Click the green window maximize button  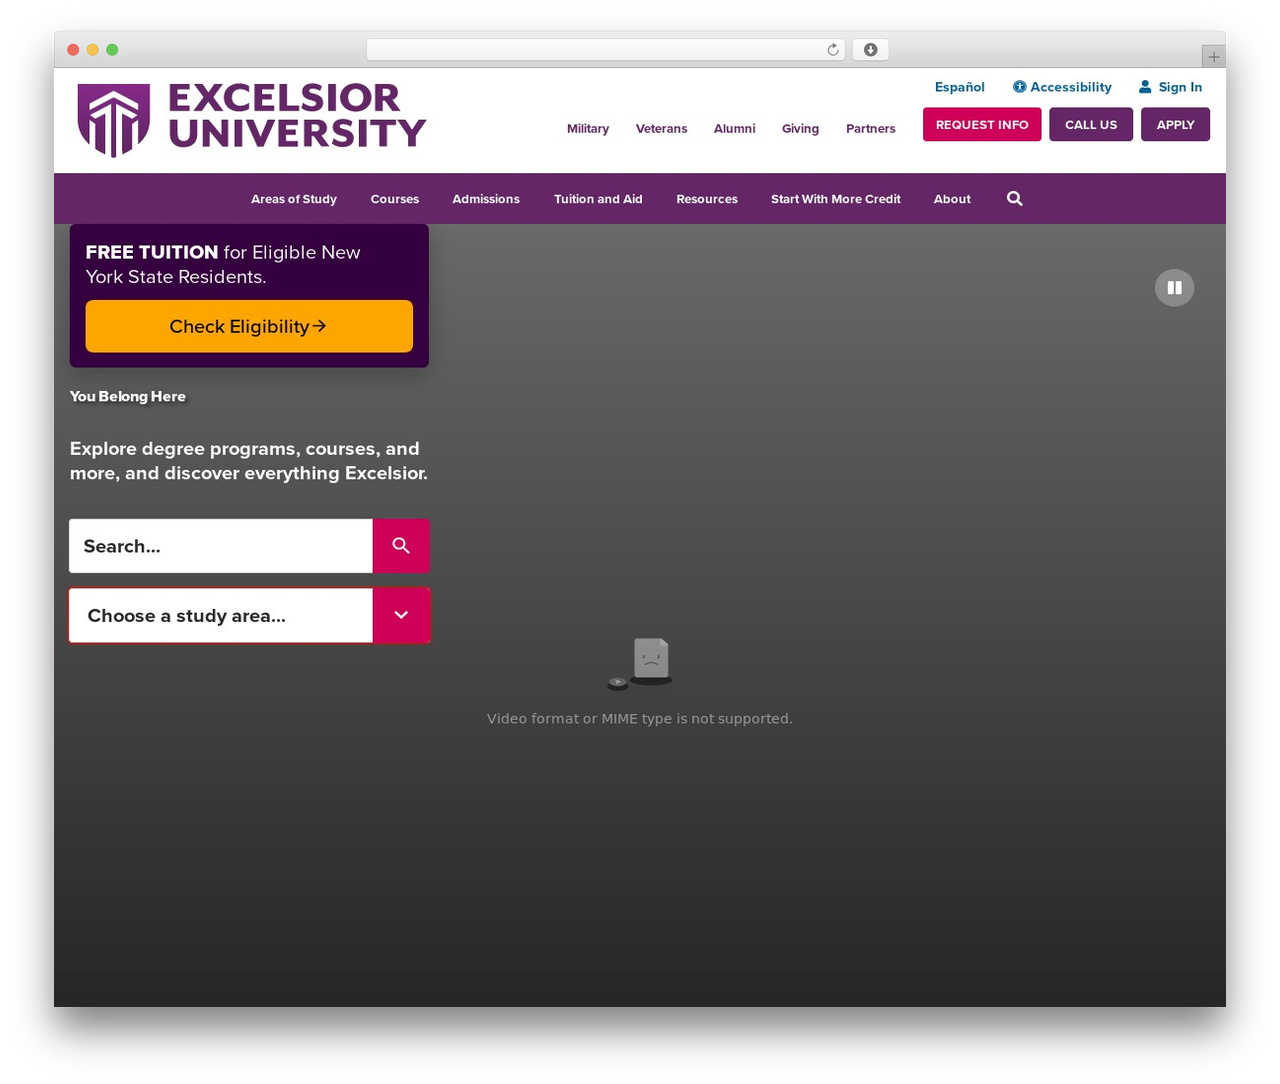[112, 50]
